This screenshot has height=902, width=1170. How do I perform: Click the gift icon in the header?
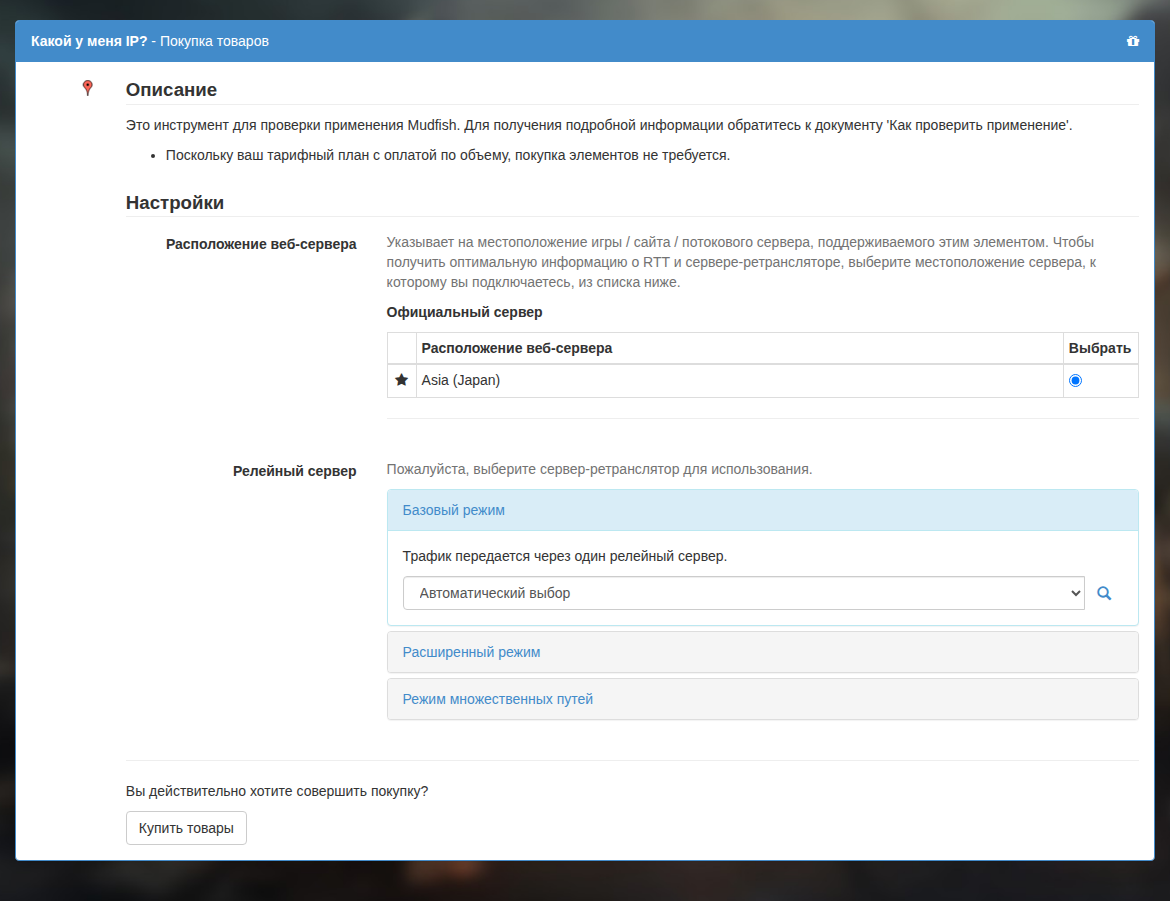(x=1133, y=41)
